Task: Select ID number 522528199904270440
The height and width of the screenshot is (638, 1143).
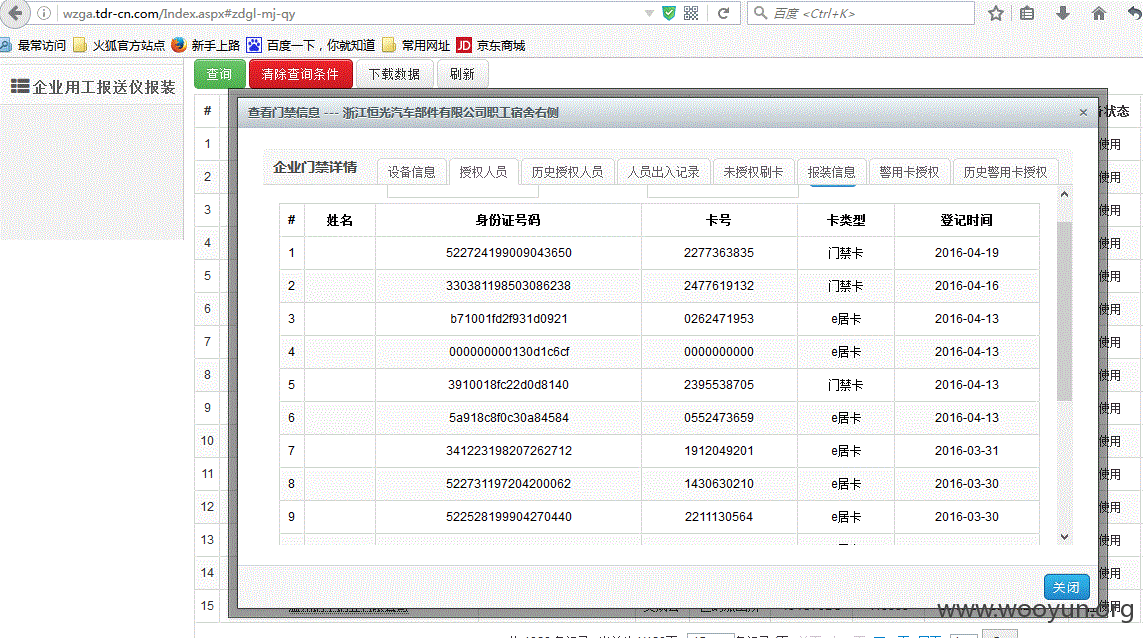Action: [509, 516]
